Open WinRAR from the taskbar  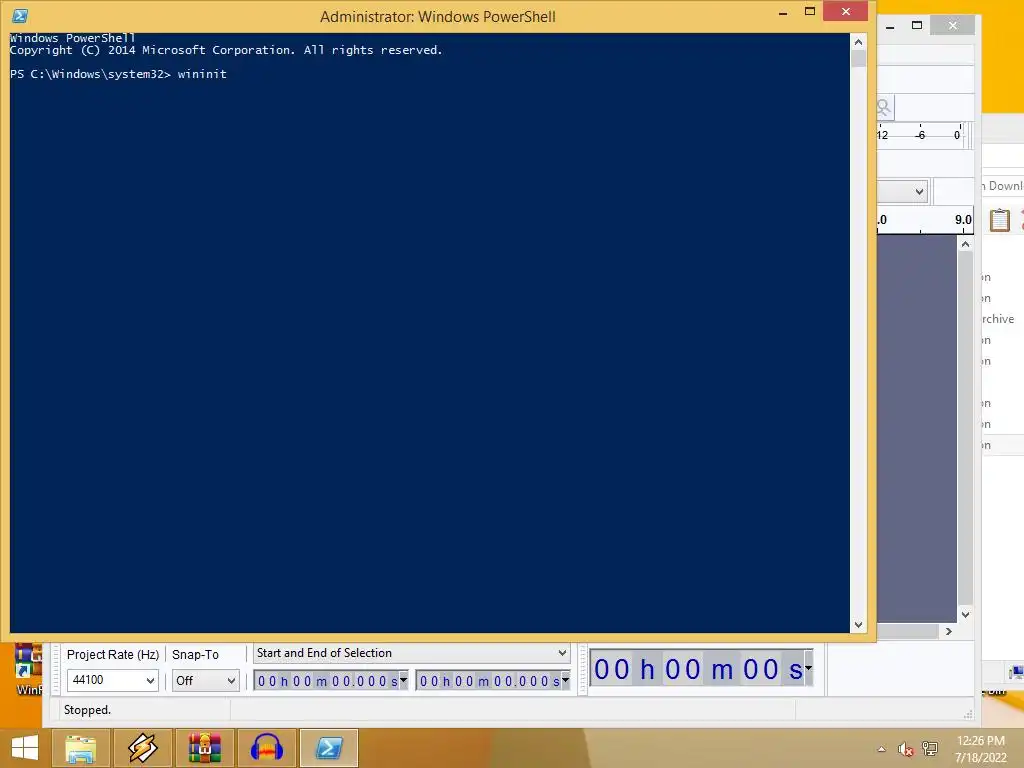[x=204, y=748]
